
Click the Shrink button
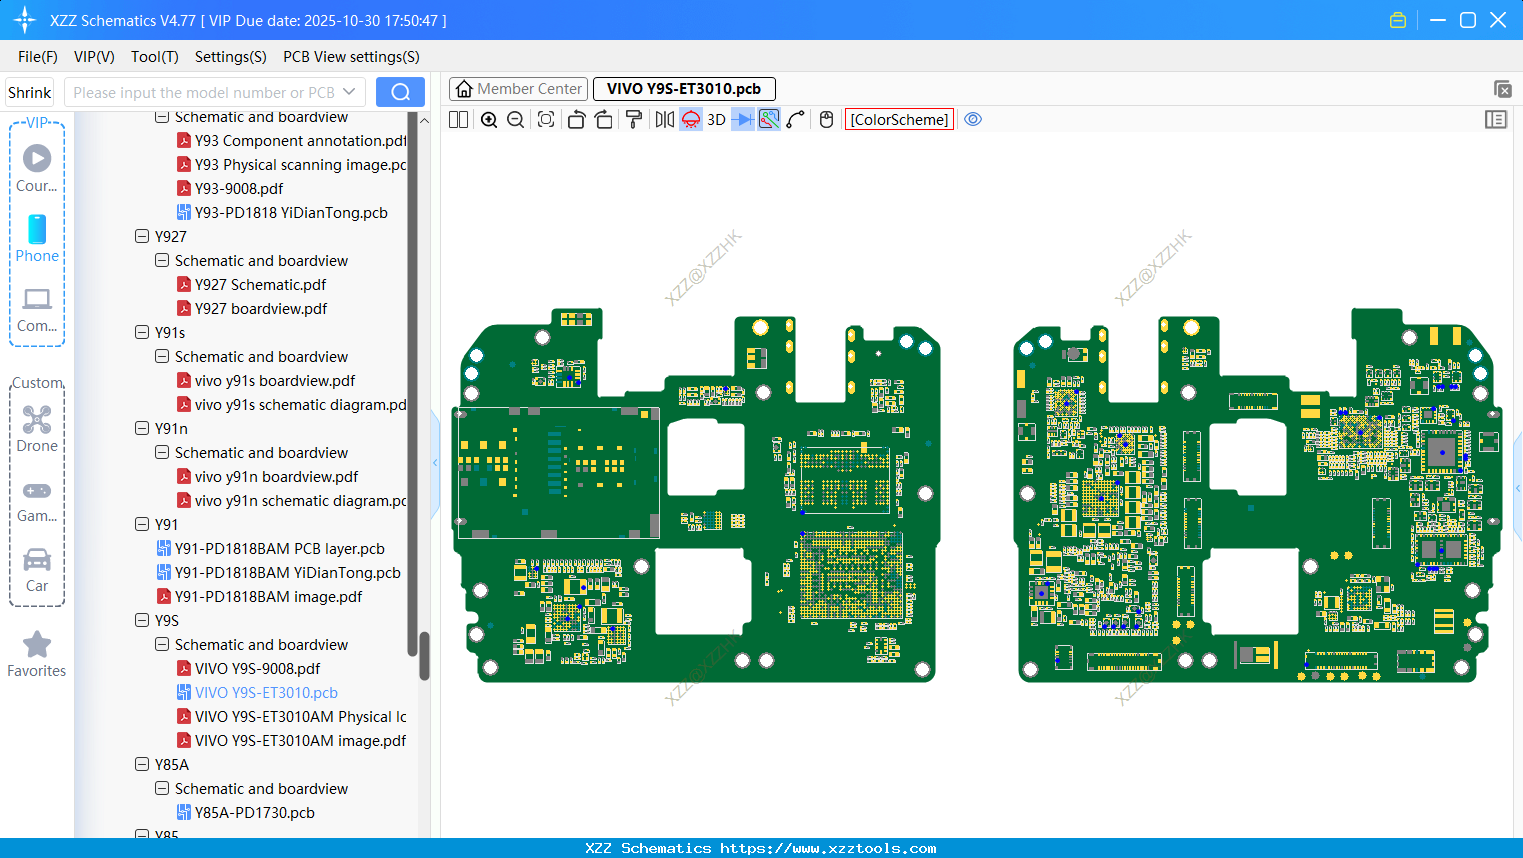[x=30, y=92]
